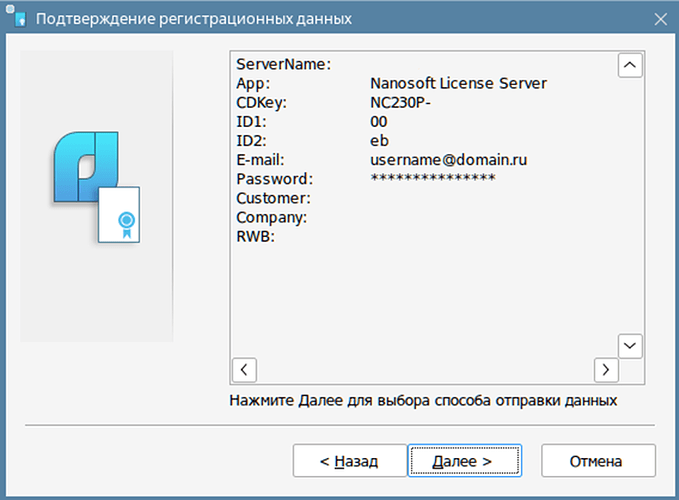Click the ID2 row value eb
Screen dimensions: 679x500
[379, 141]
